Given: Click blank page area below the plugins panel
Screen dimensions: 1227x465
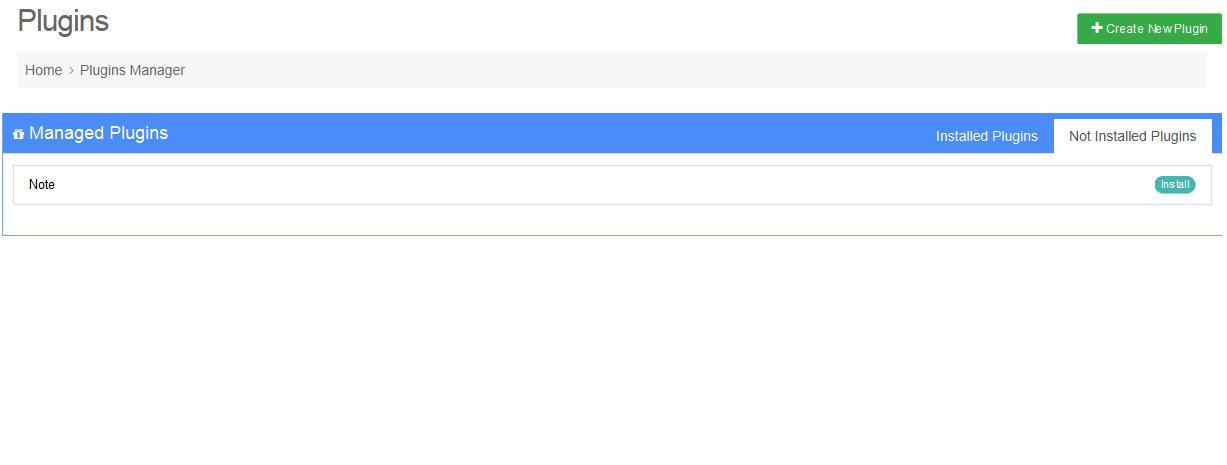Looking at the screenshot, I should pyautogui.click(x=600, y=350).
